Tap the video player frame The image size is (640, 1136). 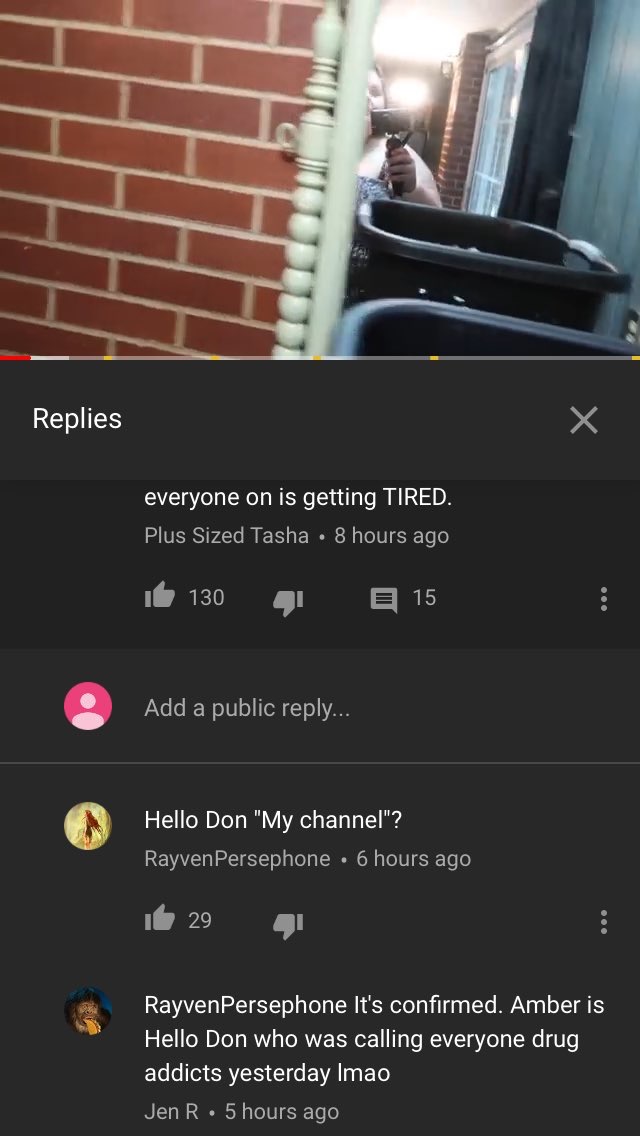[320, 178]
